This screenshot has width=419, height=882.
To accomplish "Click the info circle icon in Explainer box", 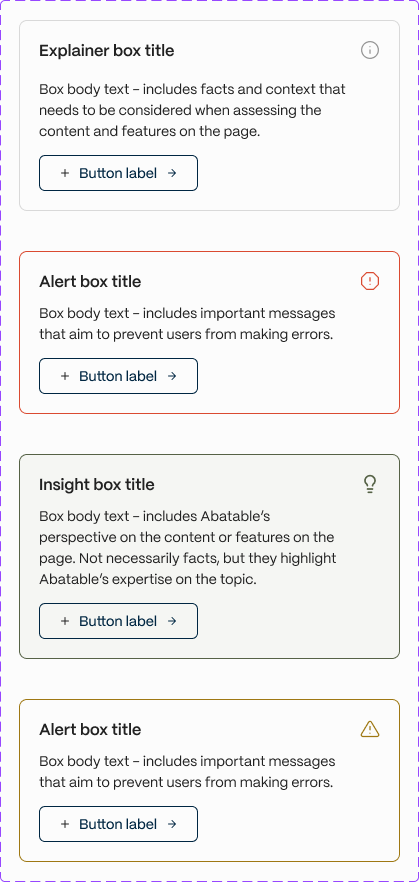I will point(370,50).
